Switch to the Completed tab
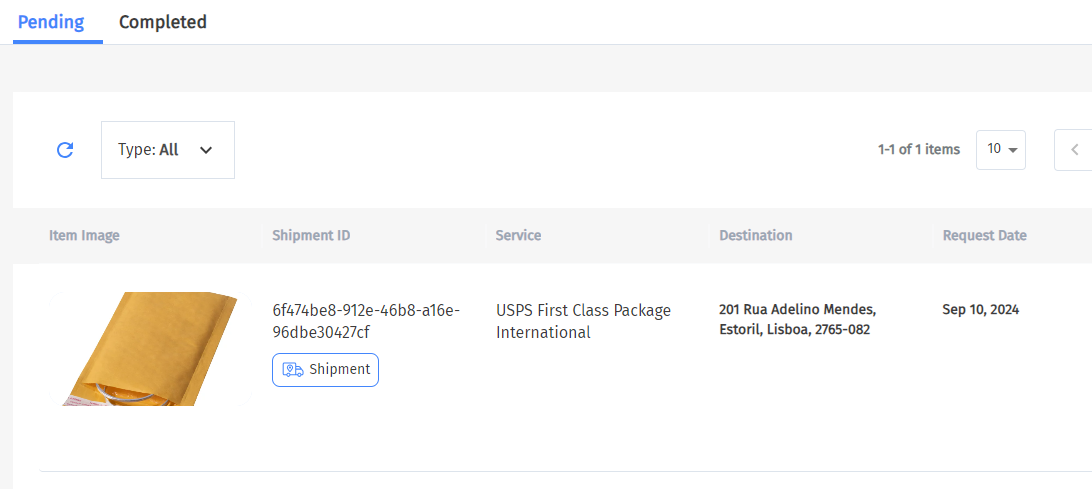 (x=163, y=22)
